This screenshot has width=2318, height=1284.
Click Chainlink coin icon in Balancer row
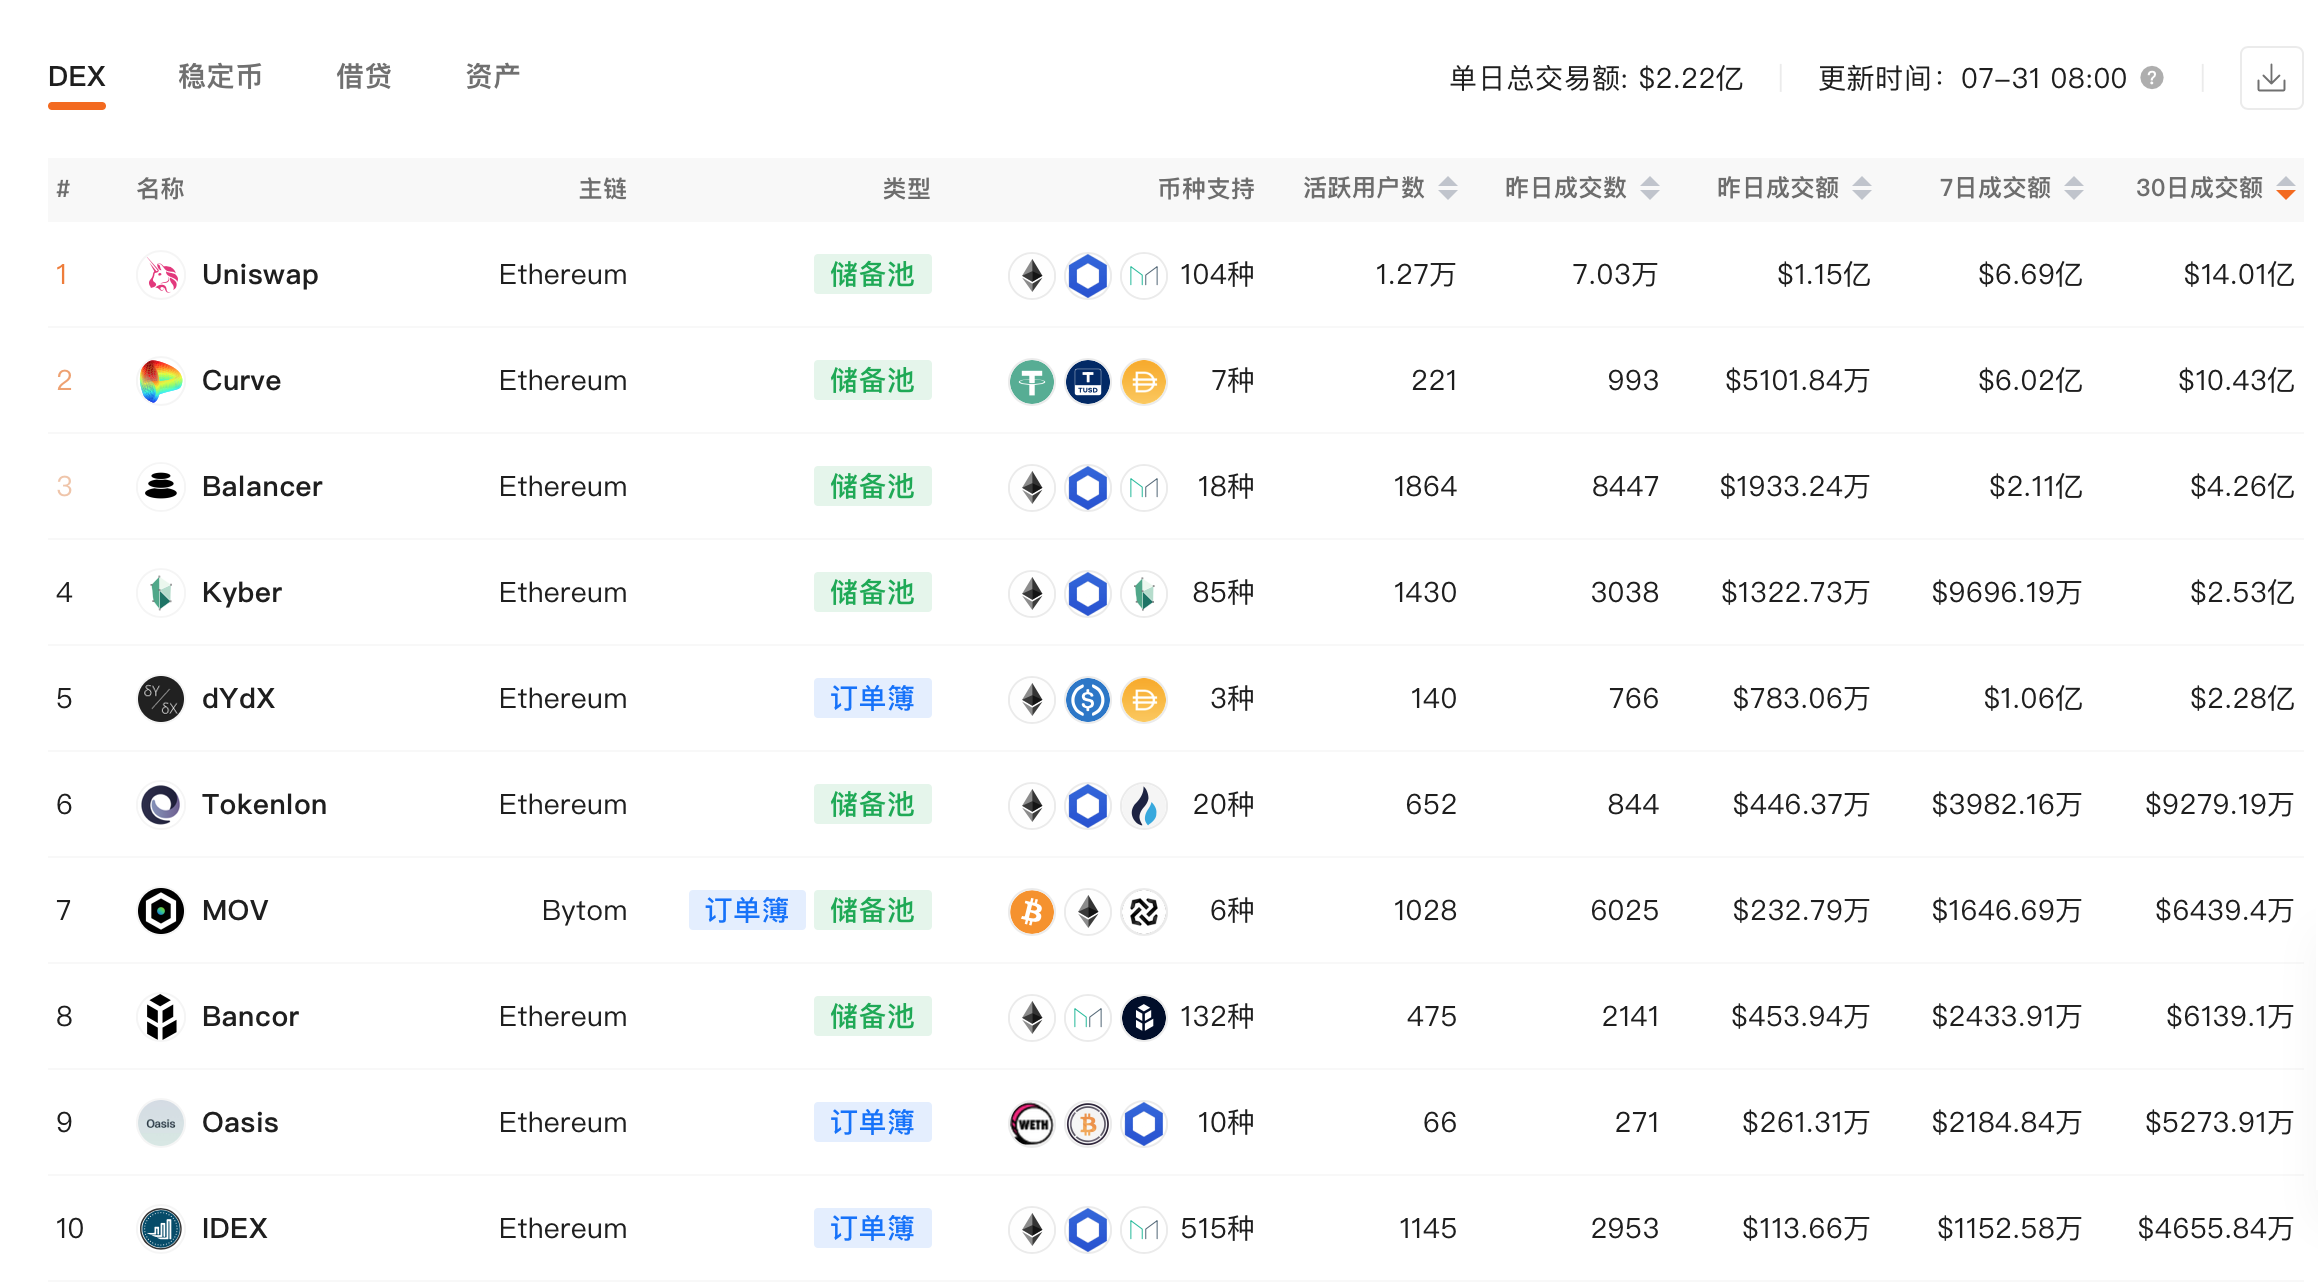point(1088,487)
